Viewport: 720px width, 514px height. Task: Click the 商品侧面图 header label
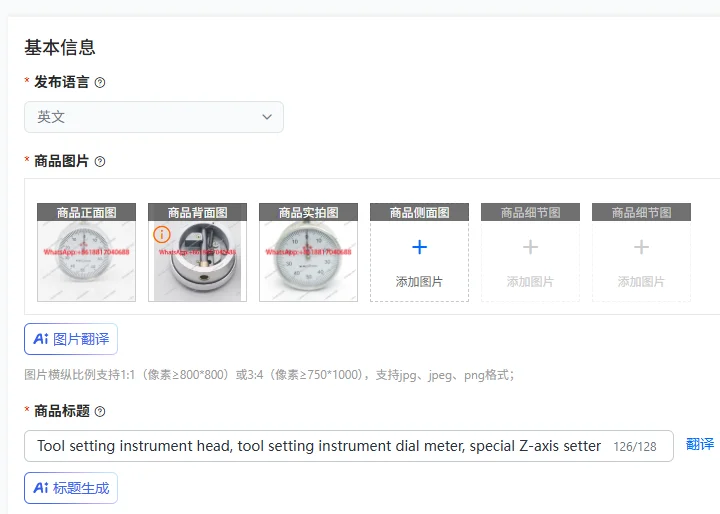(419, 213)
